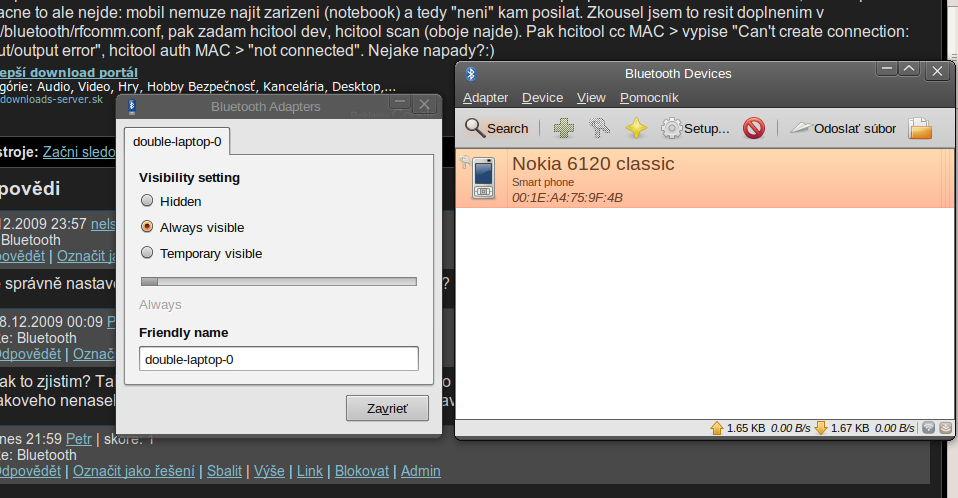The image size is (958, 498).
Task: Click the Výše link
Action: [x=269, y=471]
